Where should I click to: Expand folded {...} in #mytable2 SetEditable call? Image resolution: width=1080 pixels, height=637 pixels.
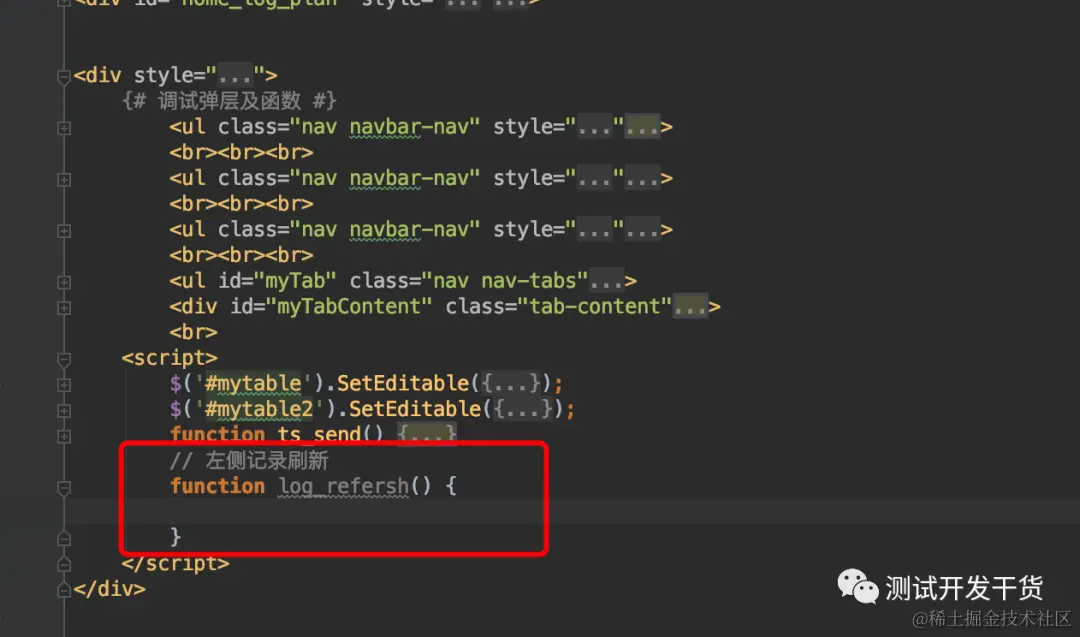523,409
